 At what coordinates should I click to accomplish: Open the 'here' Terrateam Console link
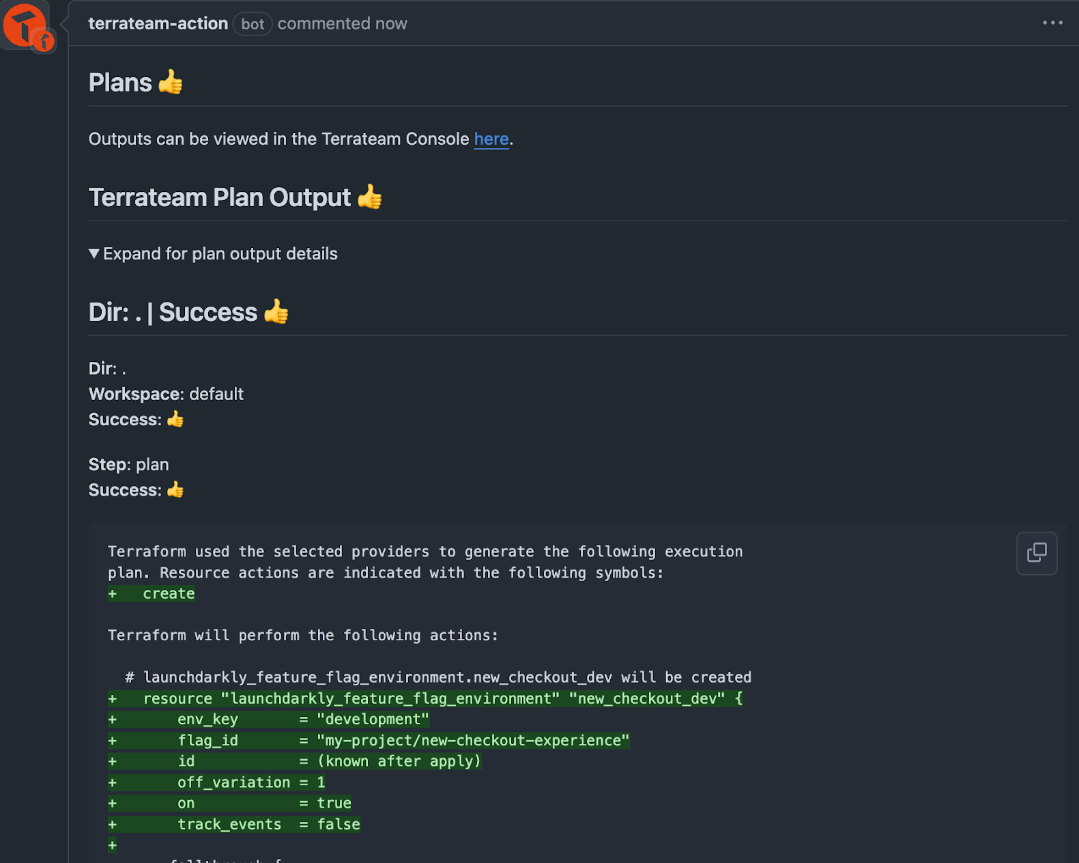(x=491, y=139)
